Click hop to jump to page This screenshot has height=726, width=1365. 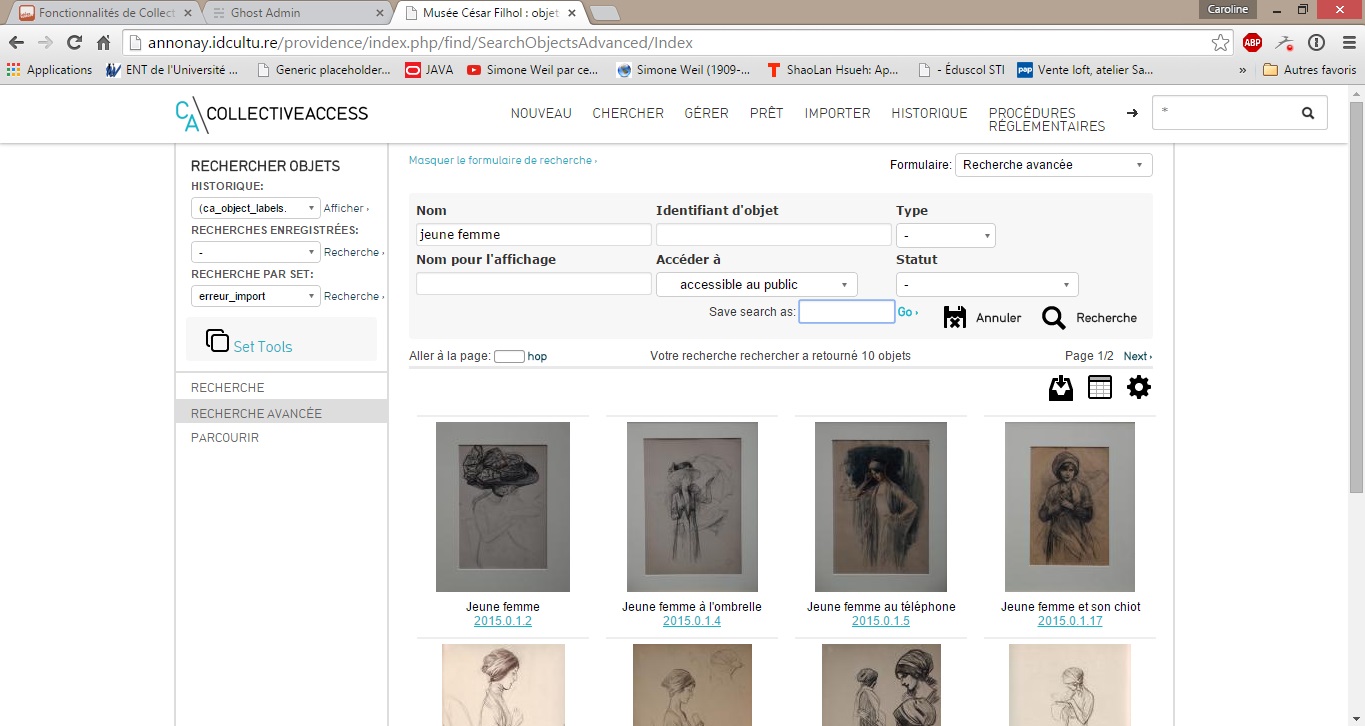pyautogui.click(x=537, y=356)
